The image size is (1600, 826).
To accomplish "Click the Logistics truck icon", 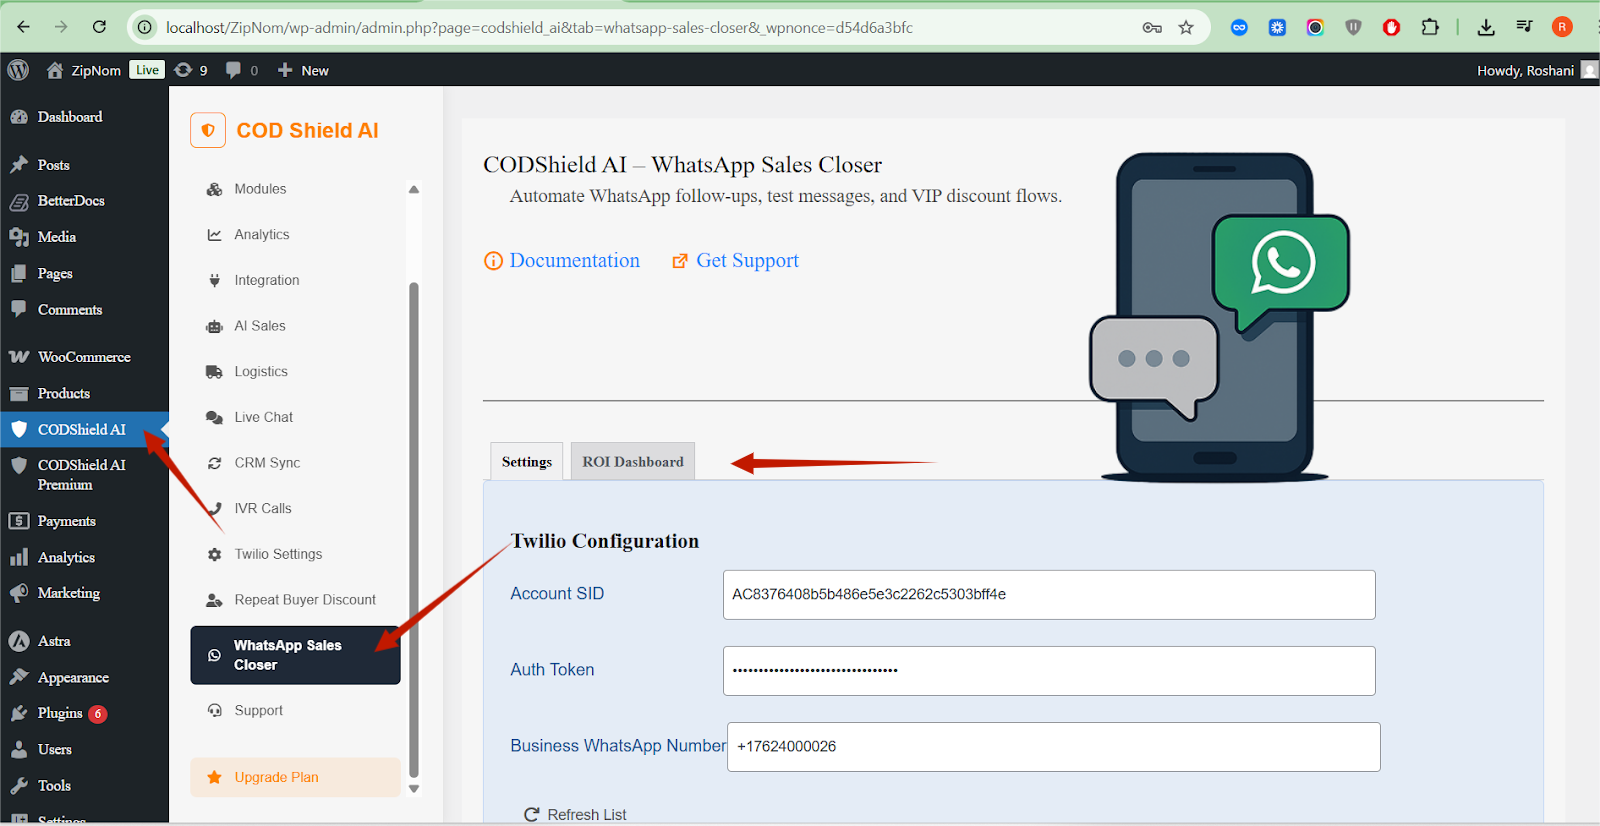I will [214, 372].
